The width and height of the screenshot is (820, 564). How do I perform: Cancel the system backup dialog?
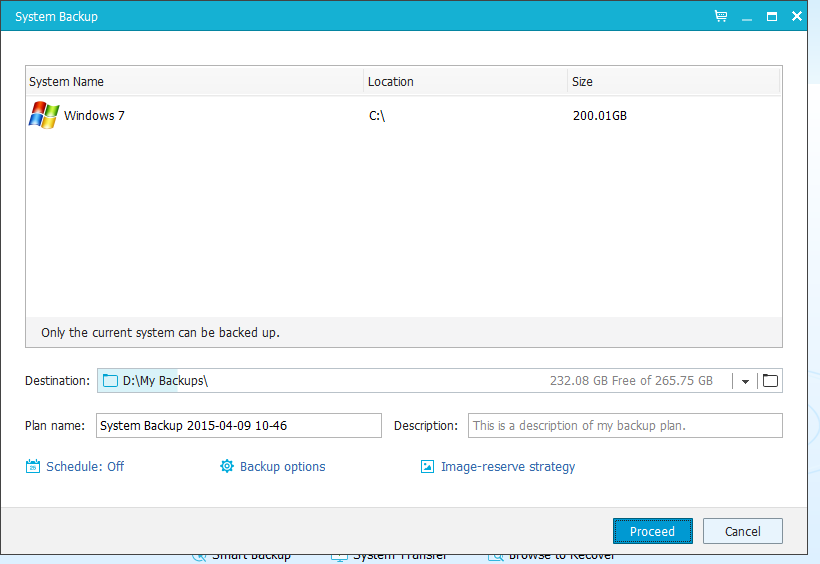742,531
